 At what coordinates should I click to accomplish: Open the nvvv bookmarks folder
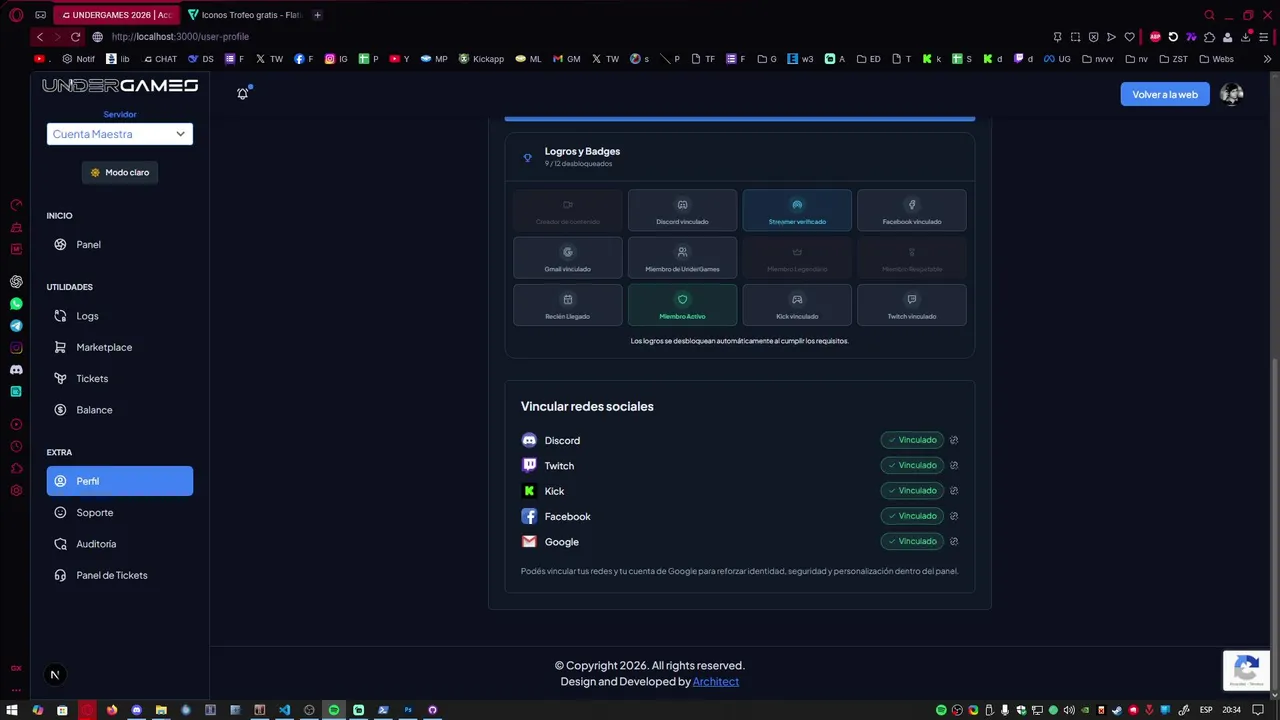pyautogui.click(x=1097, y=59)
